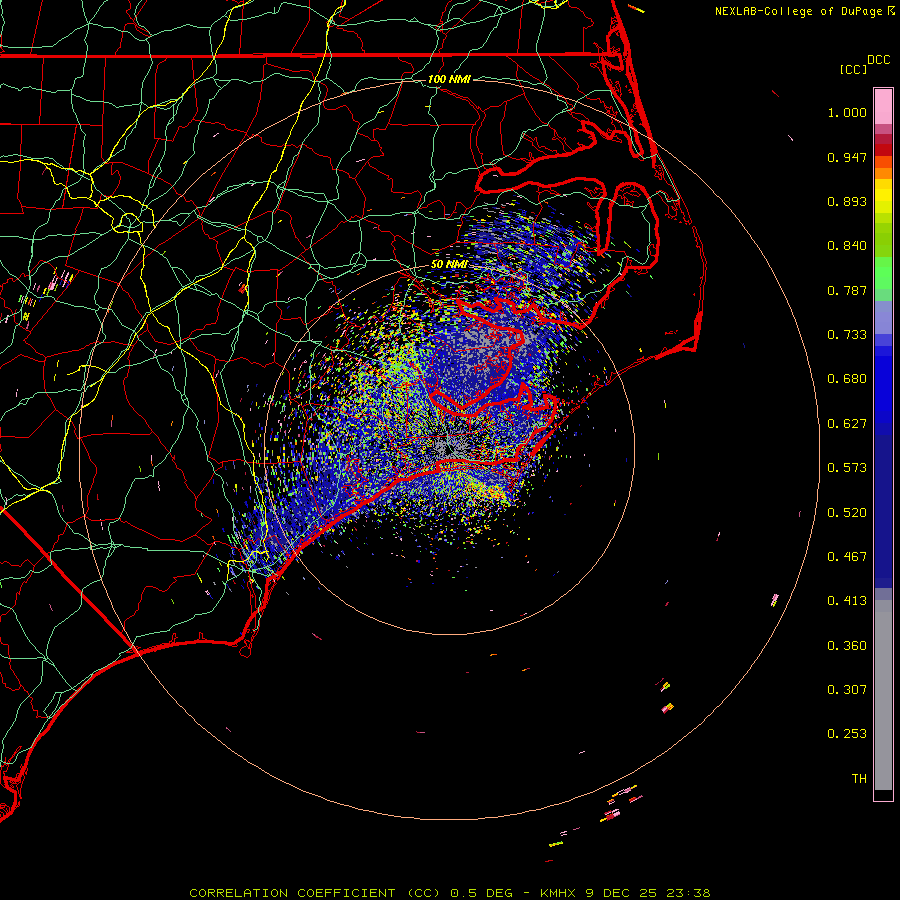The height and width of the screenshot is (900, 900).
Task: Click the TH threshold label
Action: (x=859, y=779)
